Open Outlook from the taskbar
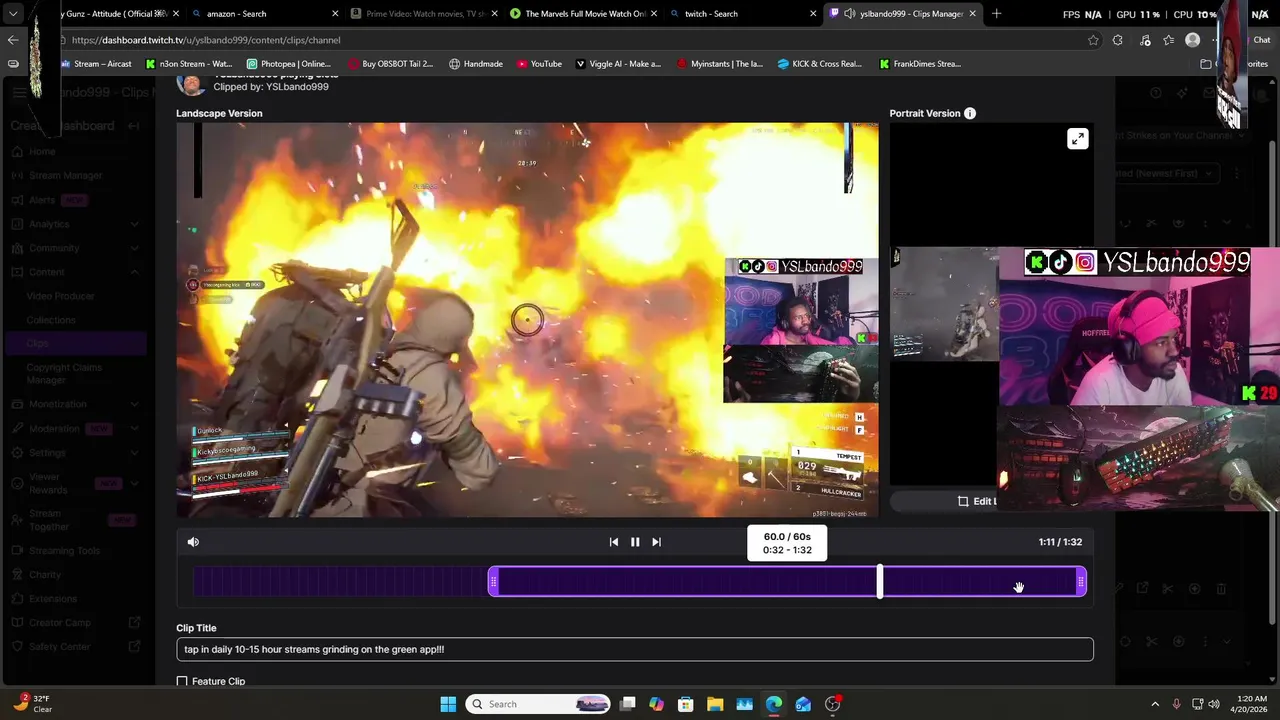This screenshot has height=720, width=1280. click(803, 704)
